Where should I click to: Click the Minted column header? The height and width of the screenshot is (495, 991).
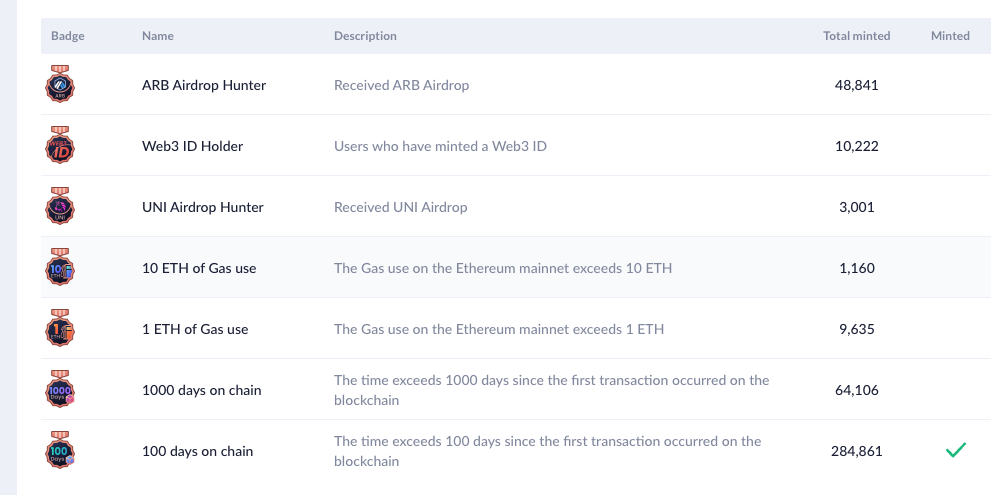pyautogui.click(x=950, y=36)
